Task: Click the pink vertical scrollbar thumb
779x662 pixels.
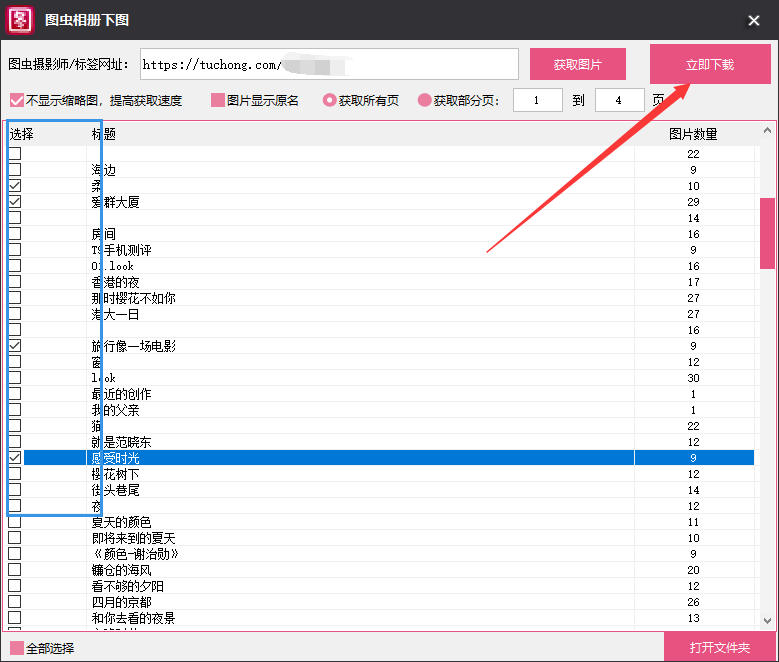Action: 767,234
